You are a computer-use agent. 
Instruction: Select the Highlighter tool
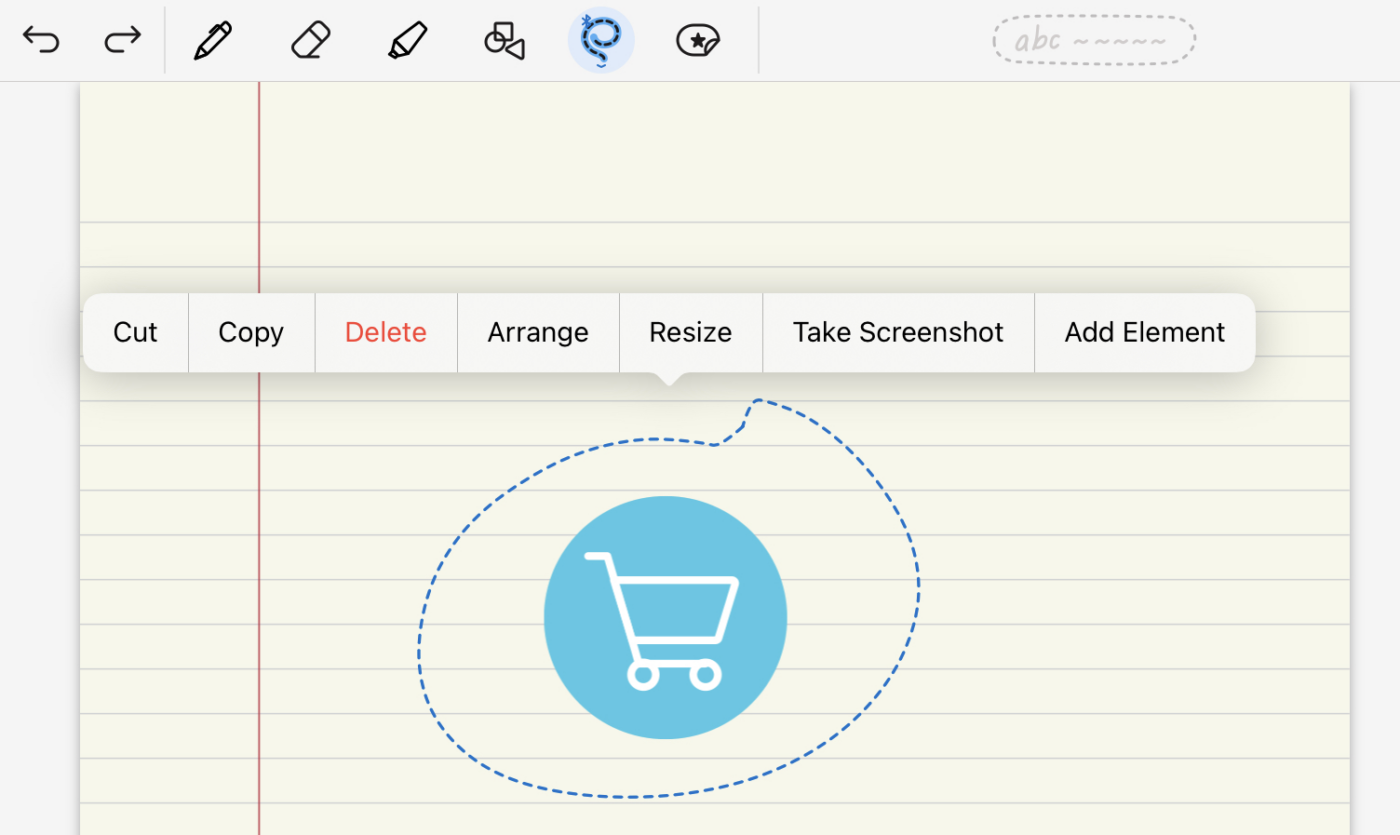tap(407, 40)
